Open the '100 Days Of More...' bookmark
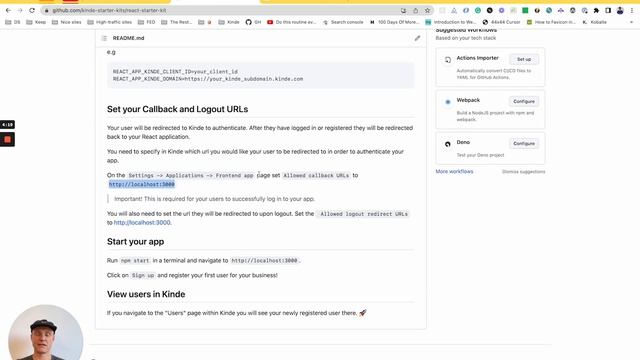640x360 pixels. [x=394, y=22]
